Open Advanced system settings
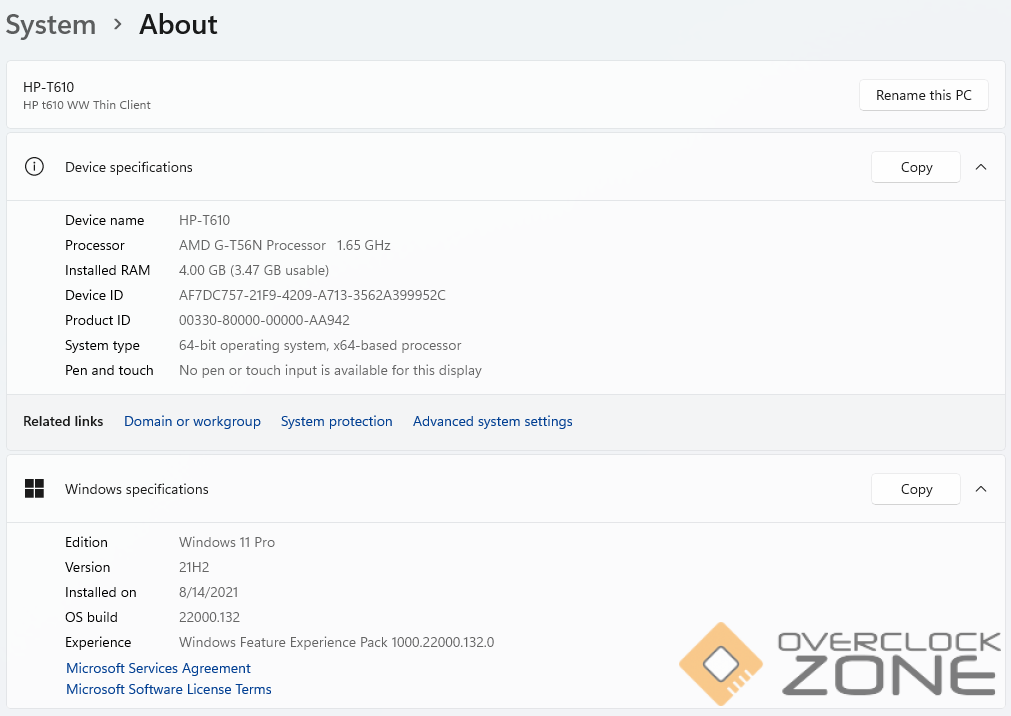This screenshot has width=1011, height=716. 492,422
